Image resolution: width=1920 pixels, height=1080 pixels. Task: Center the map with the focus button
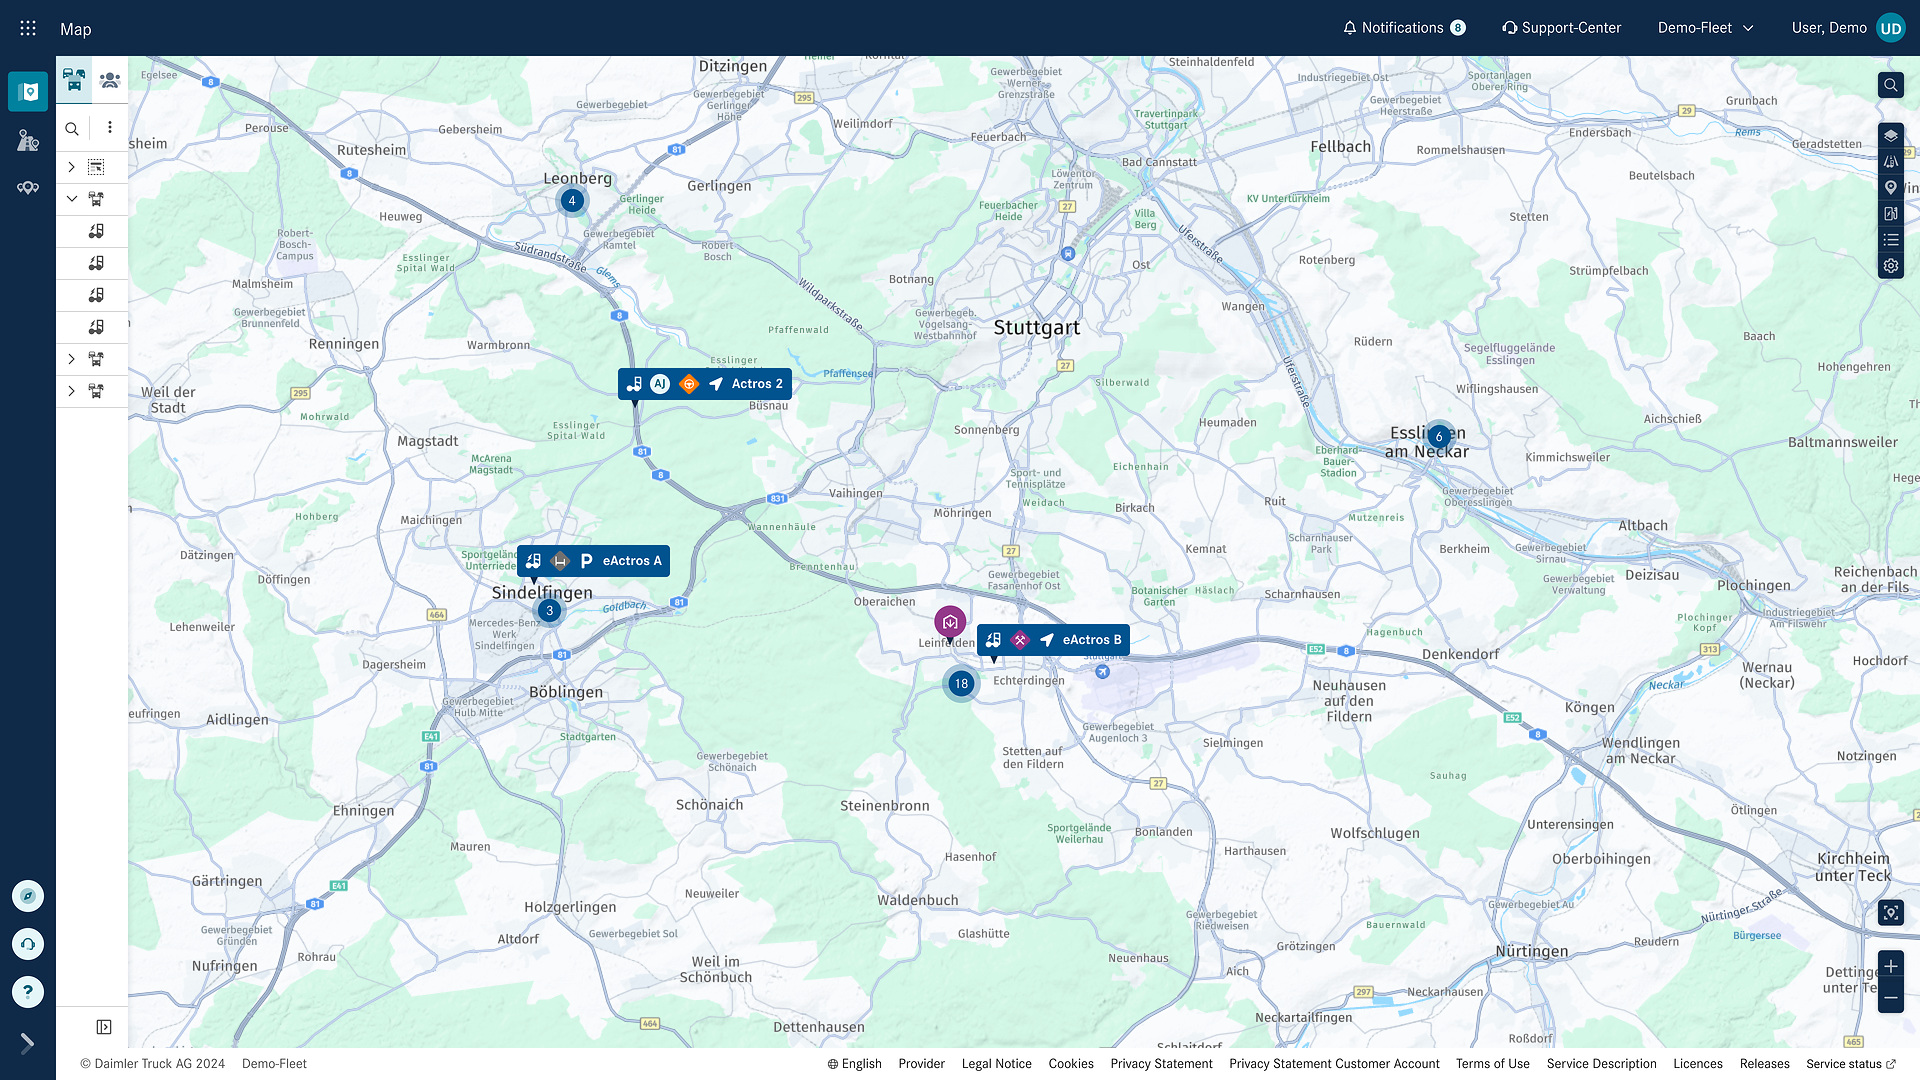(1891, 912)
